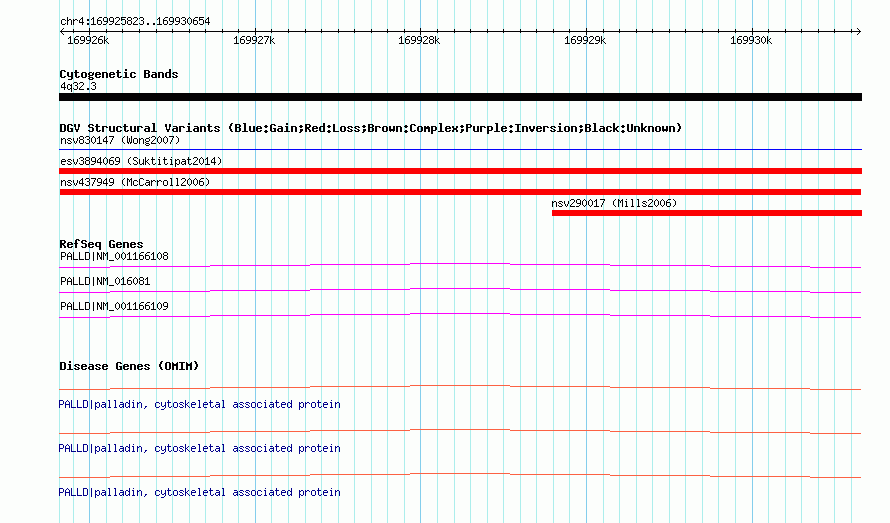The image size is (890, 523).
Task: Open the nsv290017 (Mills2006) variant label
Action: point(614,203)
